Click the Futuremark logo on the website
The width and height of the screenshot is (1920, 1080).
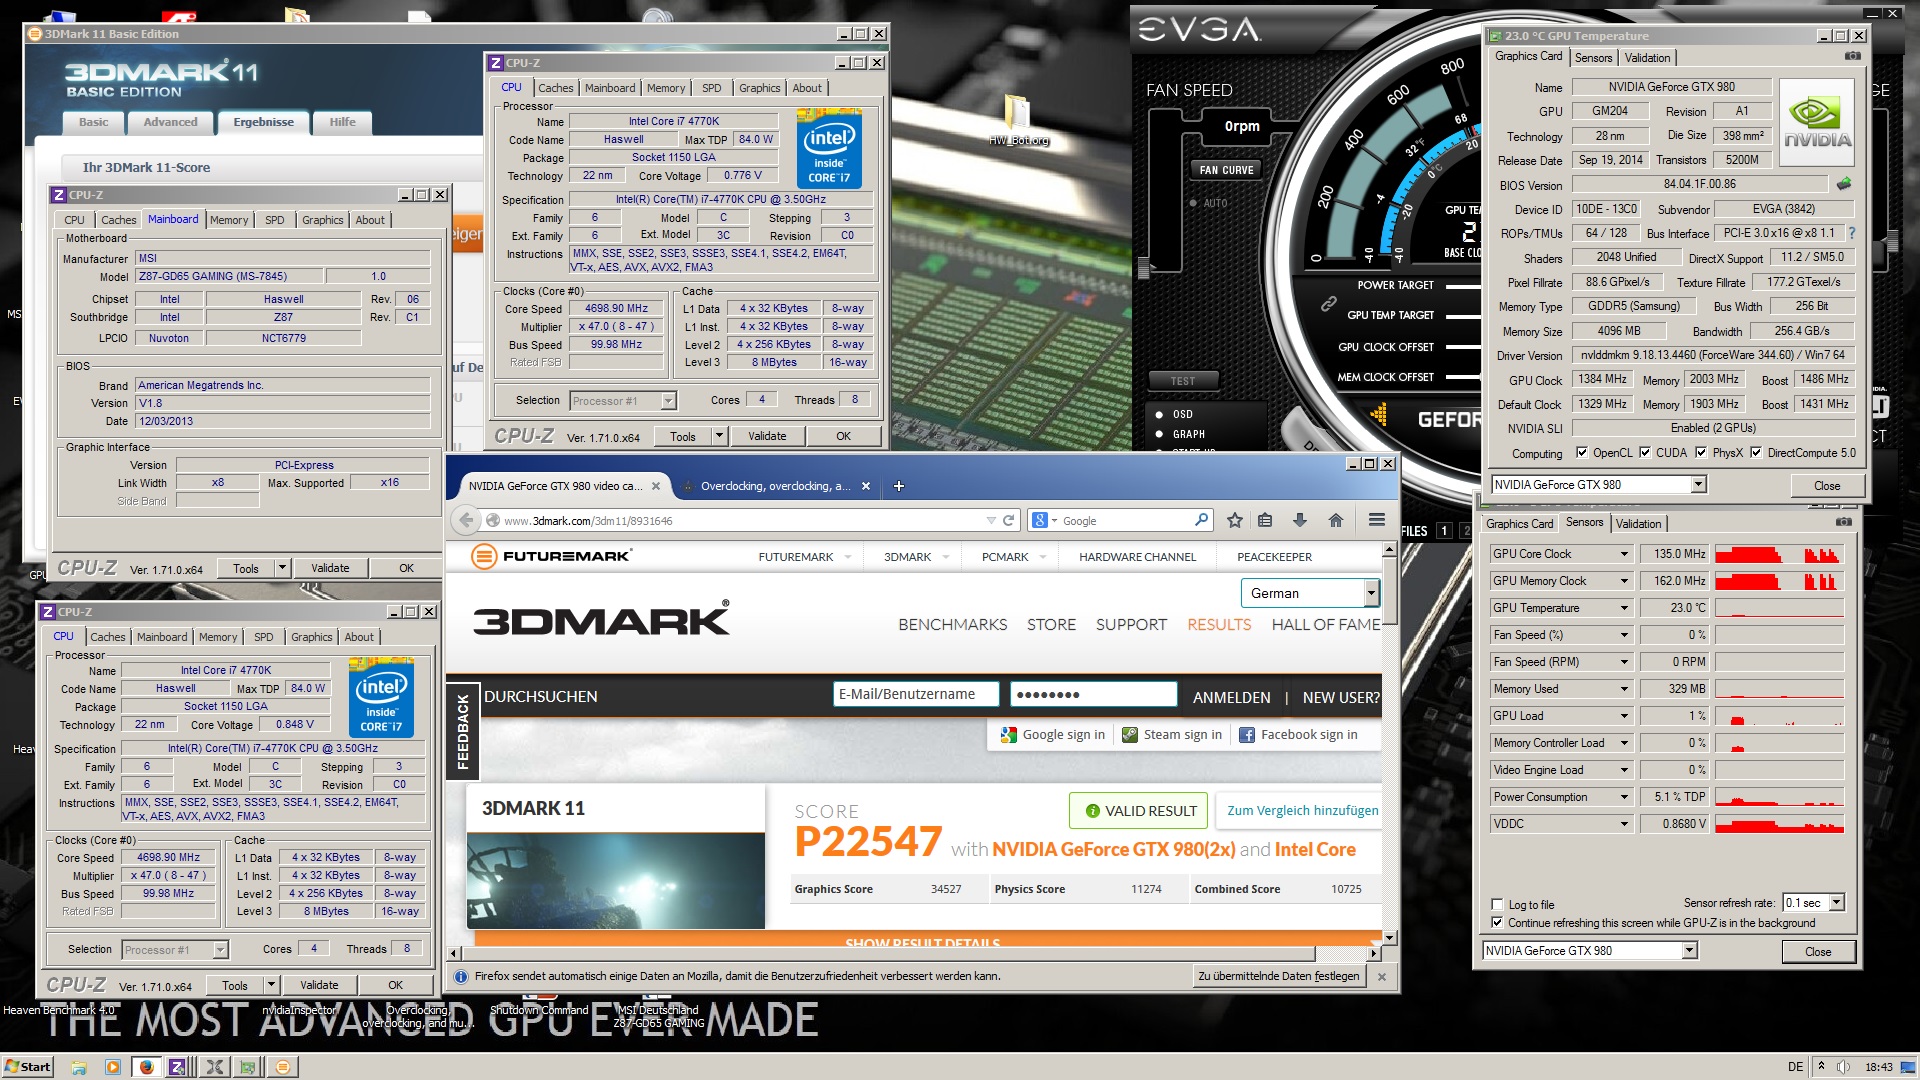coord(551,556)
